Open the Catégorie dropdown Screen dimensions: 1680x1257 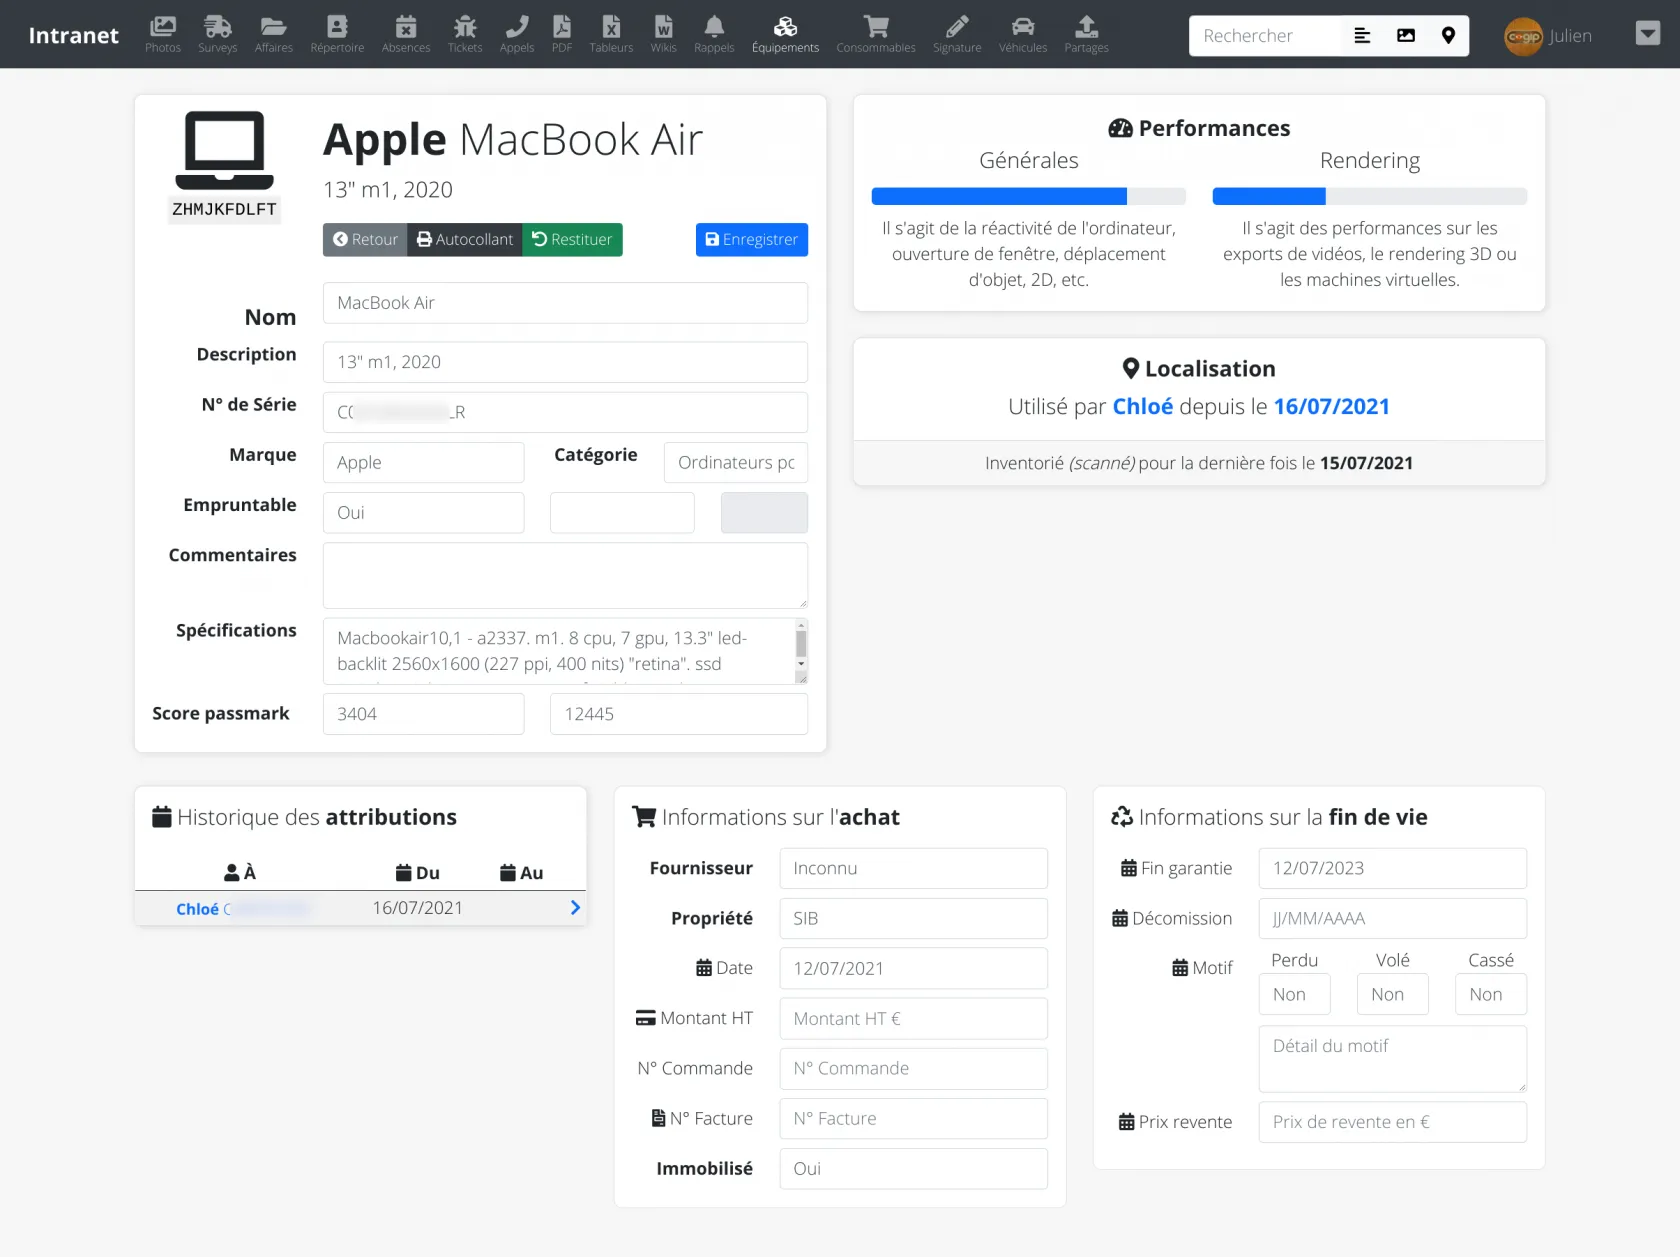point(735,463)
